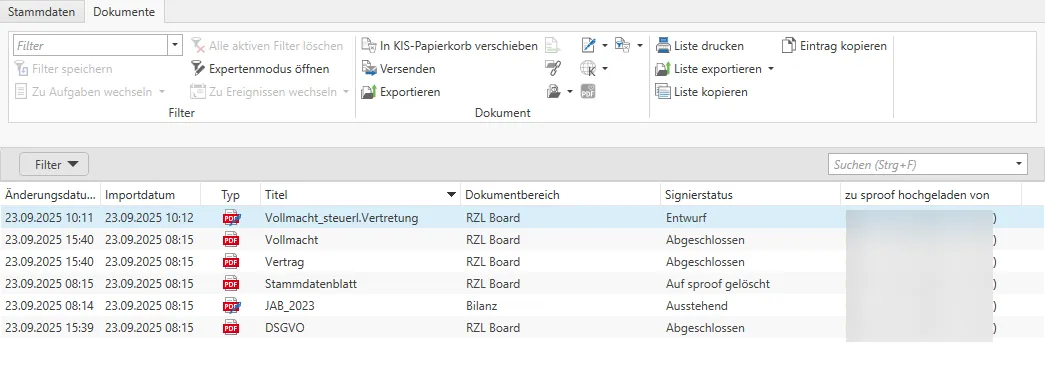
Task: Switch to the Stammdaten tab
Action: point(41,11)
